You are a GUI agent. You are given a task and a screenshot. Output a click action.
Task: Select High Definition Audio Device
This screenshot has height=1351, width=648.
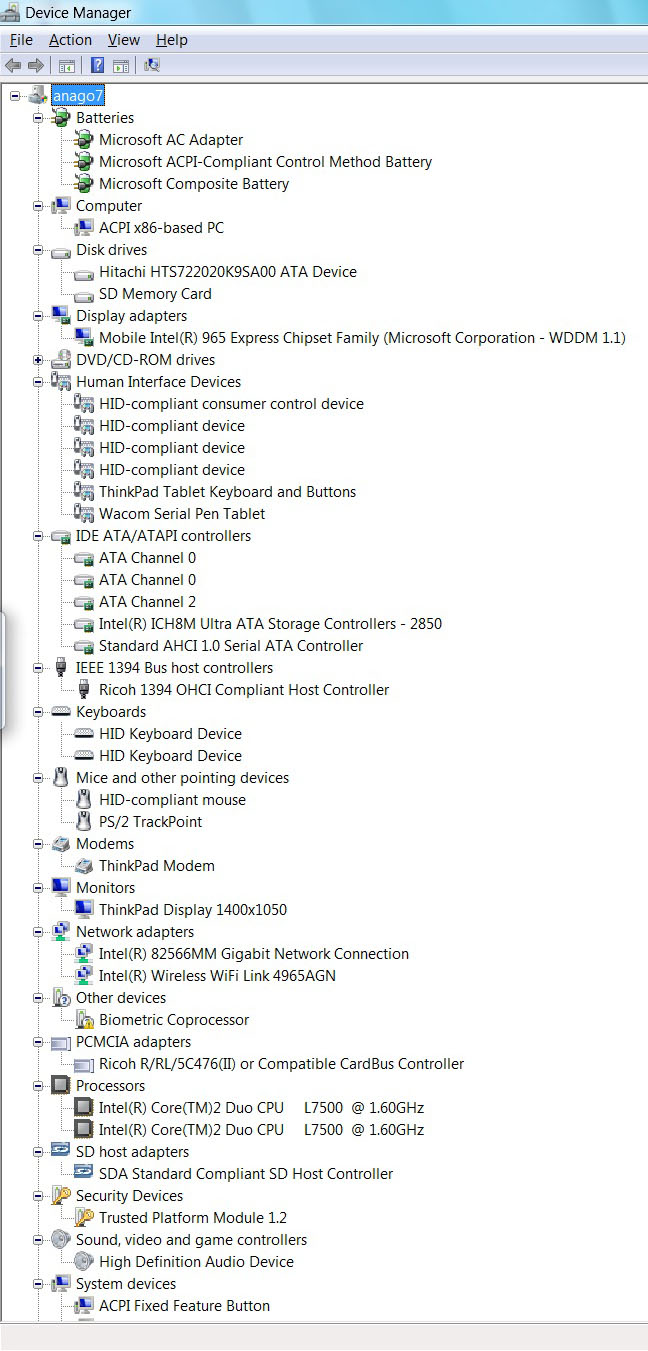pyautogui.click(x=196, y=1262)
